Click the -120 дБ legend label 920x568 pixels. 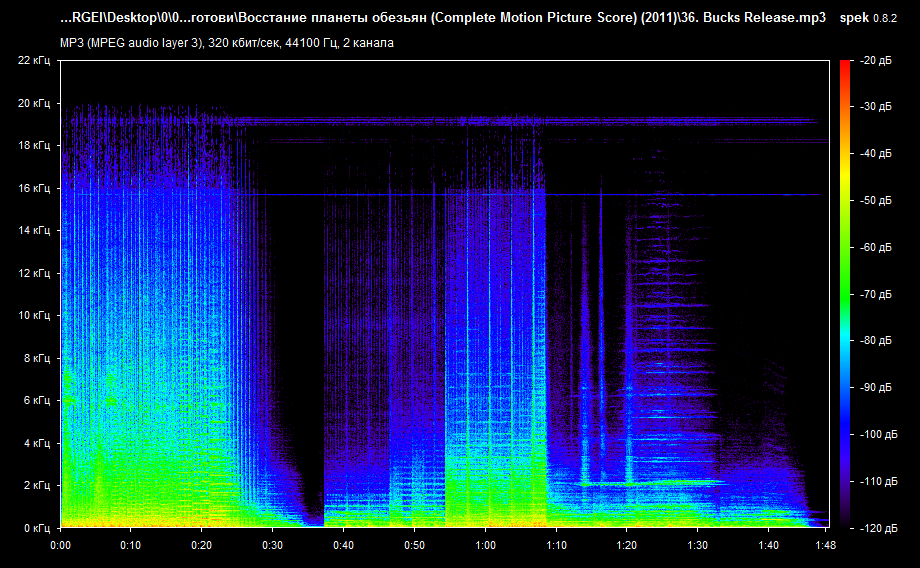pyautogui.click(x=878, y=528)
